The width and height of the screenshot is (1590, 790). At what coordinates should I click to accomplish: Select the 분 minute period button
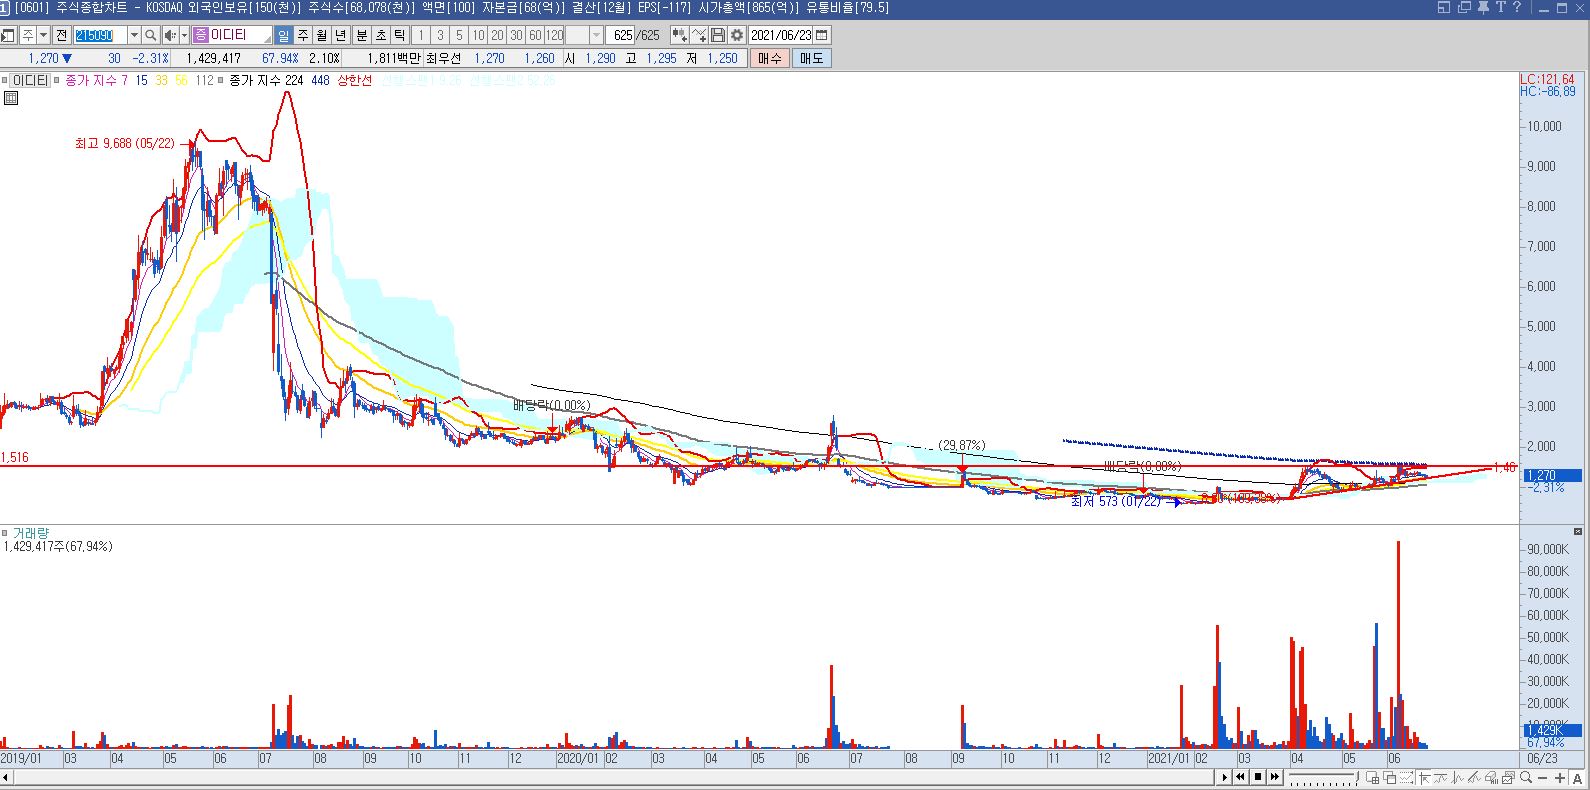361,35
